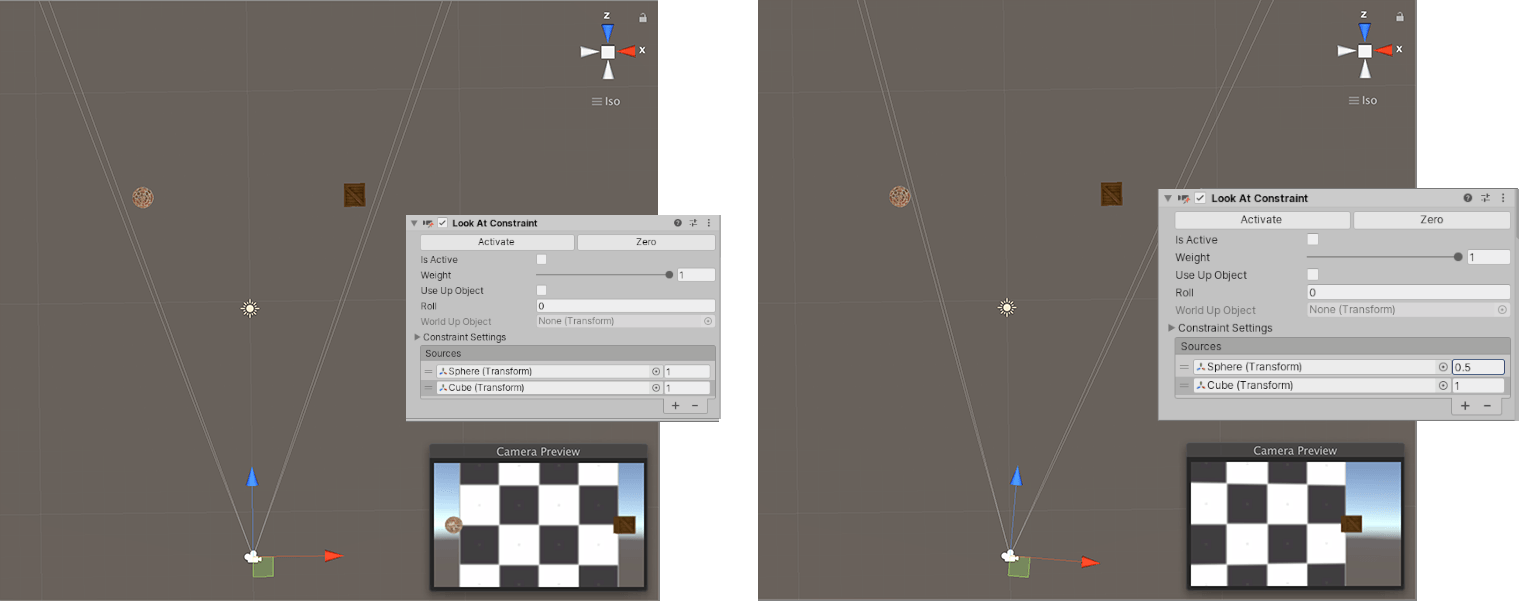Open the help icon in the left Look At Constraint header
Viewport: 1529px width, 601px height.
pos(678,223)
